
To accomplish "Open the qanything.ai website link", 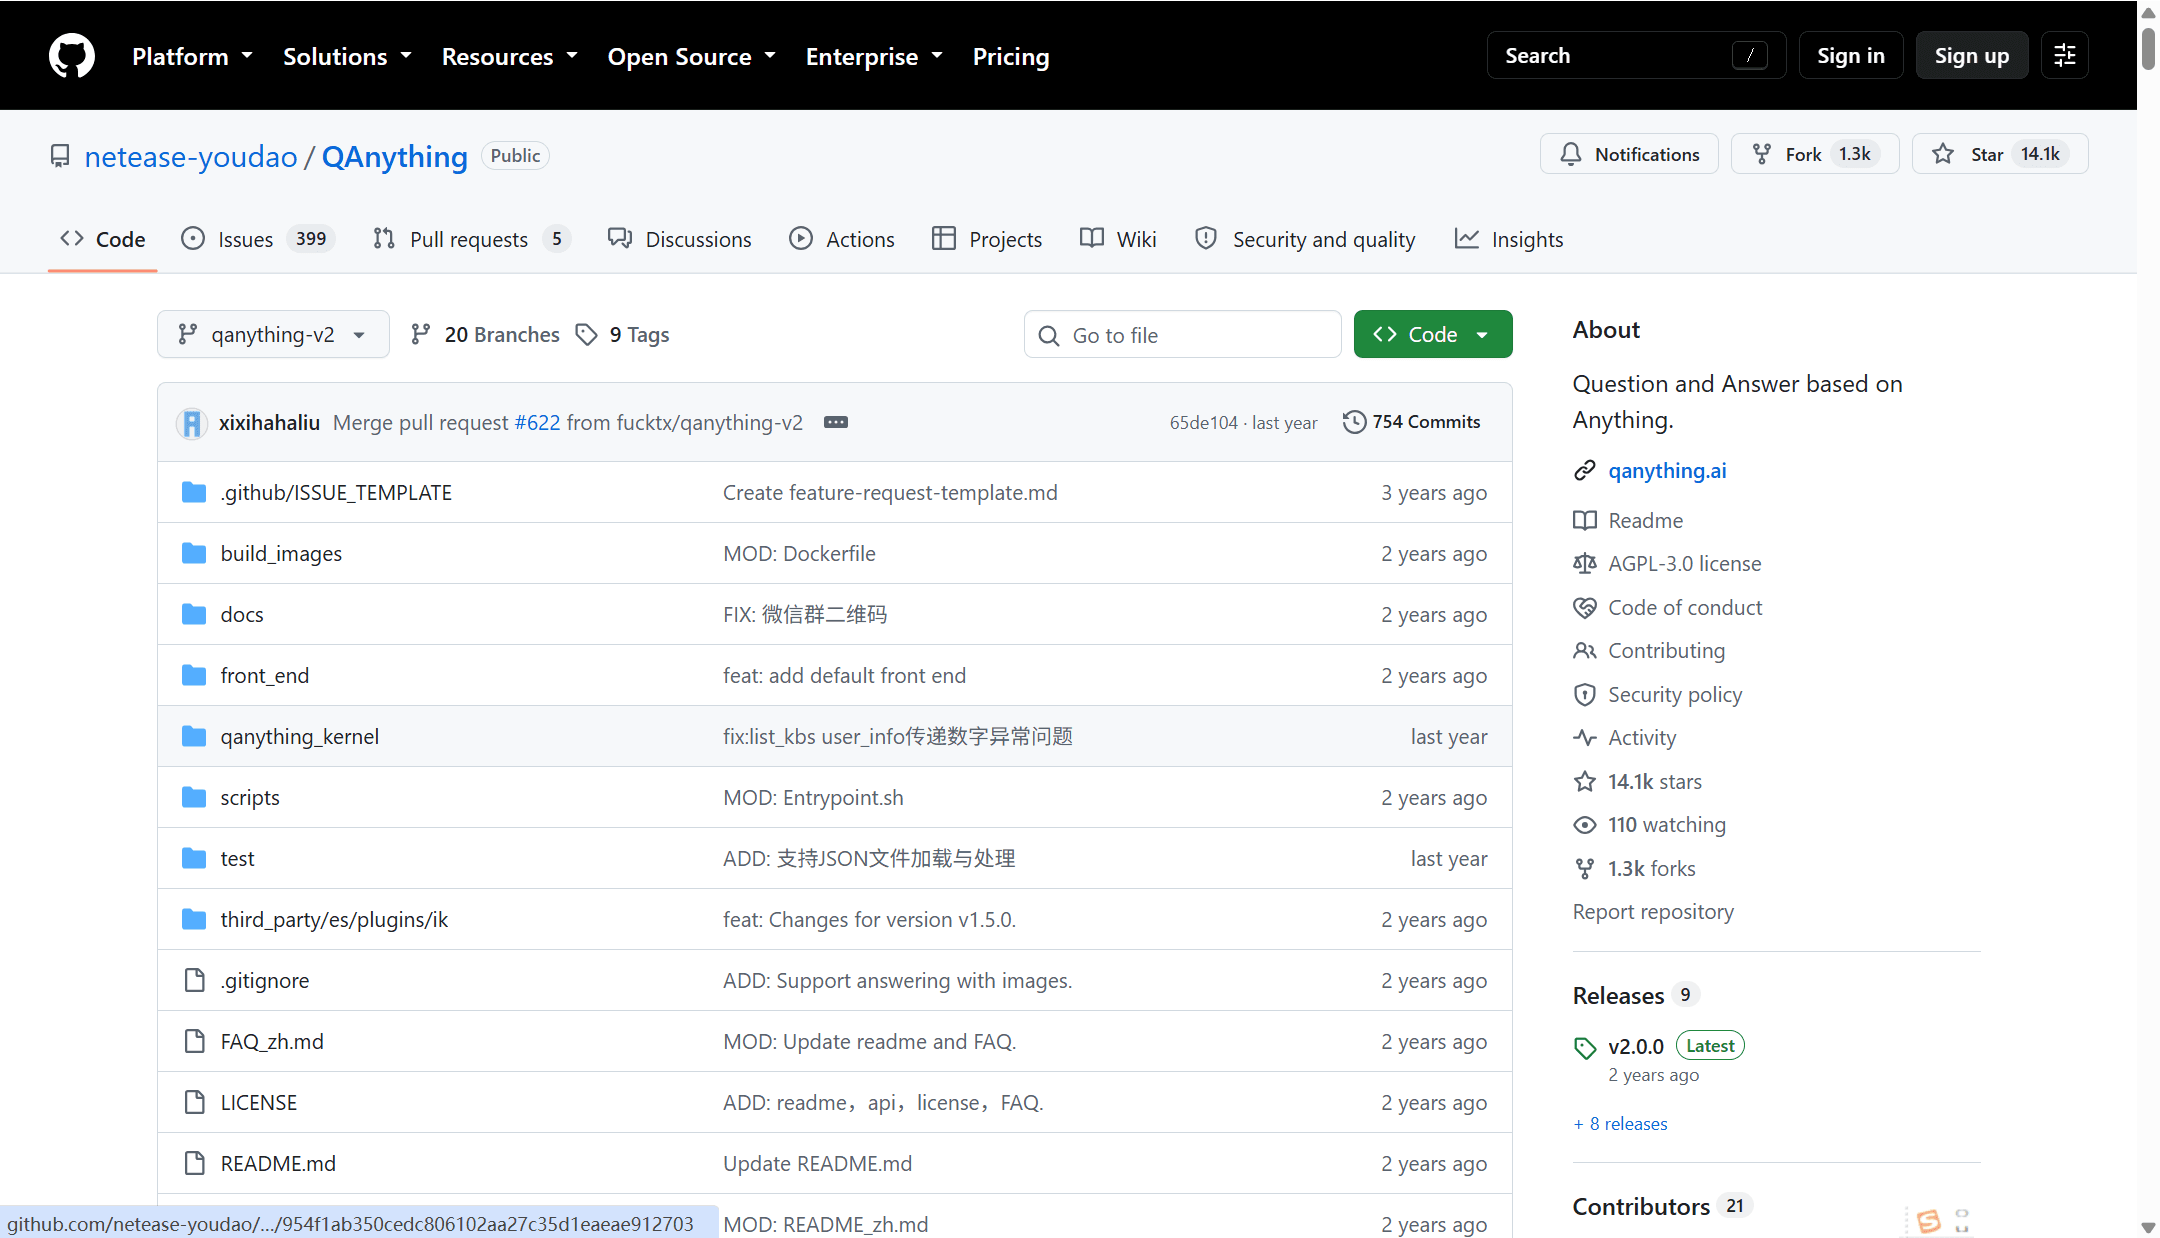I will pos(1667,470).
